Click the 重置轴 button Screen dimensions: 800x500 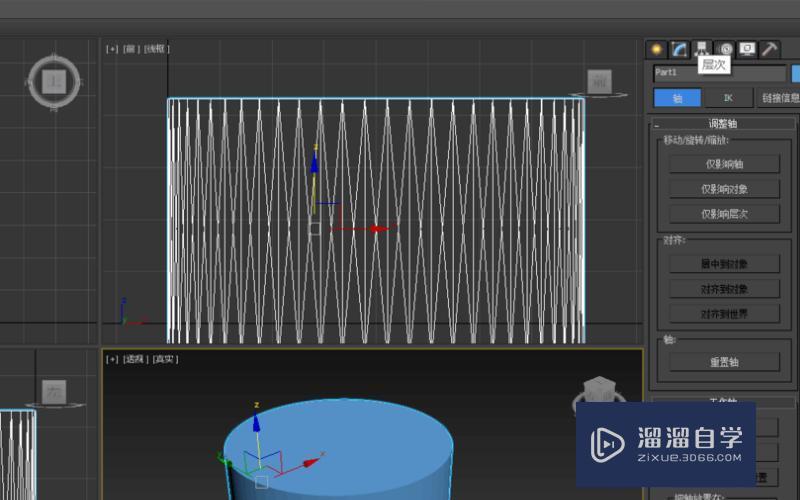(724, 362)
